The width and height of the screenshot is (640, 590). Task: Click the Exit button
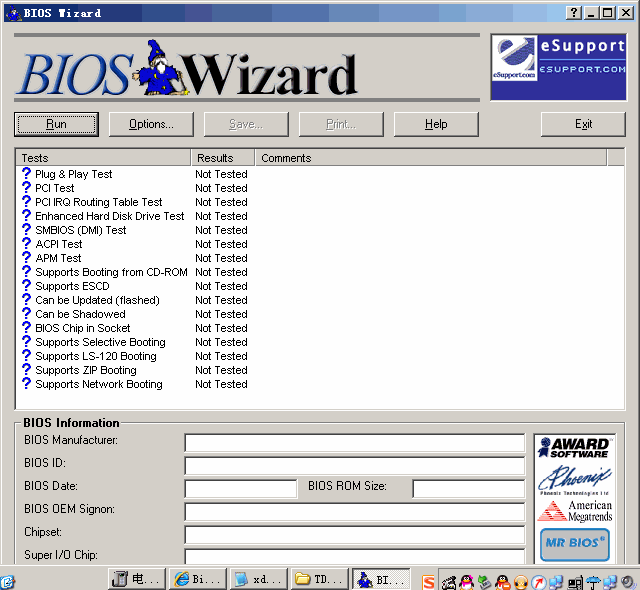click(583, 124)
